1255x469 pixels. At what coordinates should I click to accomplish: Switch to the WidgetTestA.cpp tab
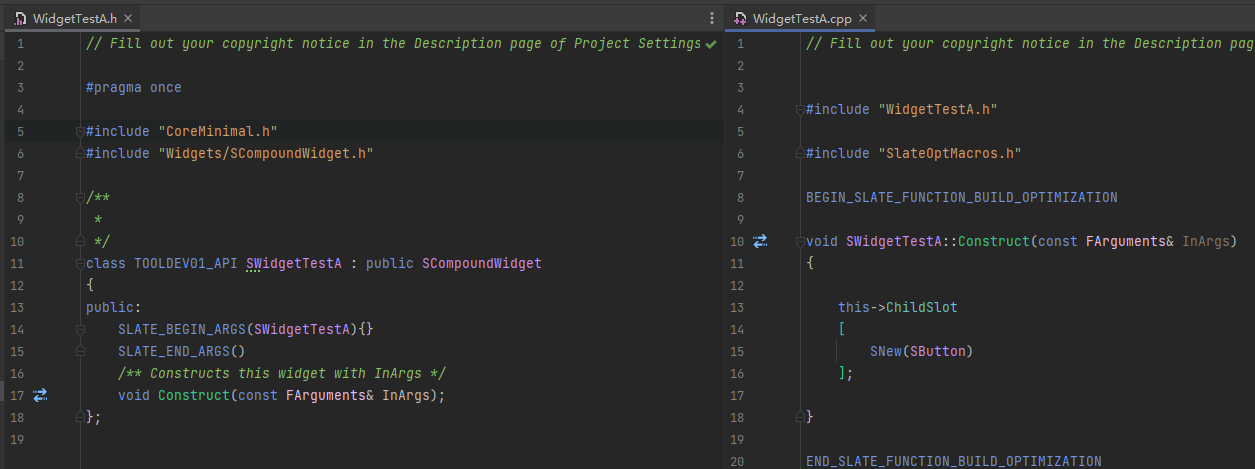800,18
